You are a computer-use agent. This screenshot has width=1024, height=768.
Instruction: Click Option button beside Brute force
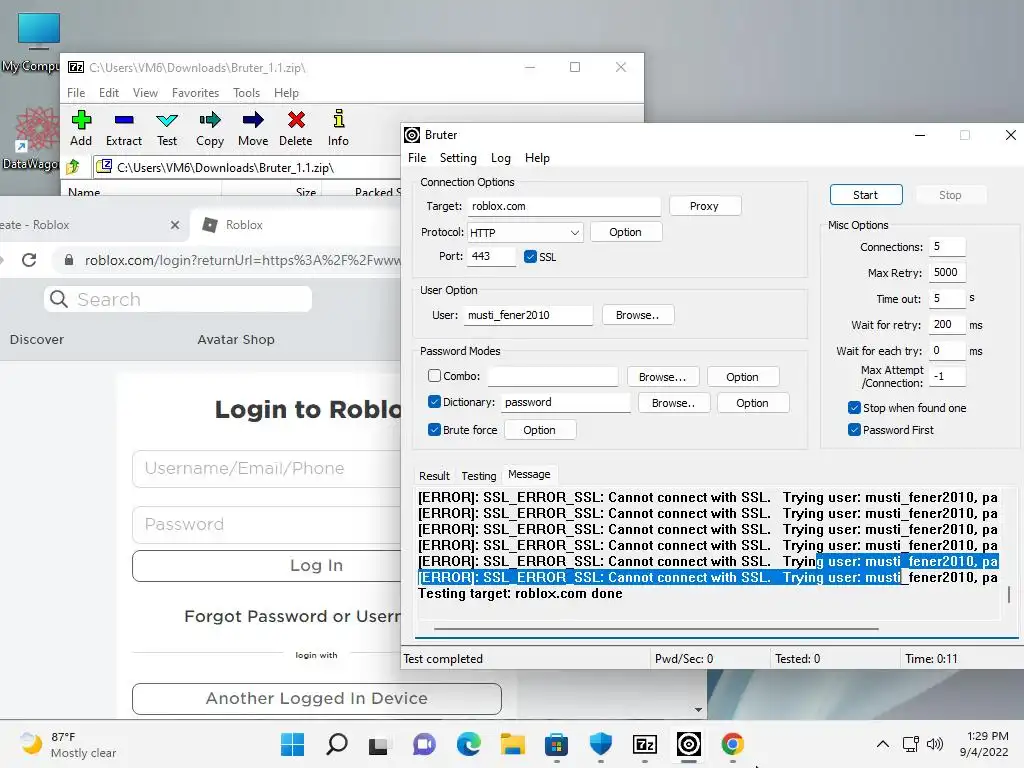pos(539,430)
